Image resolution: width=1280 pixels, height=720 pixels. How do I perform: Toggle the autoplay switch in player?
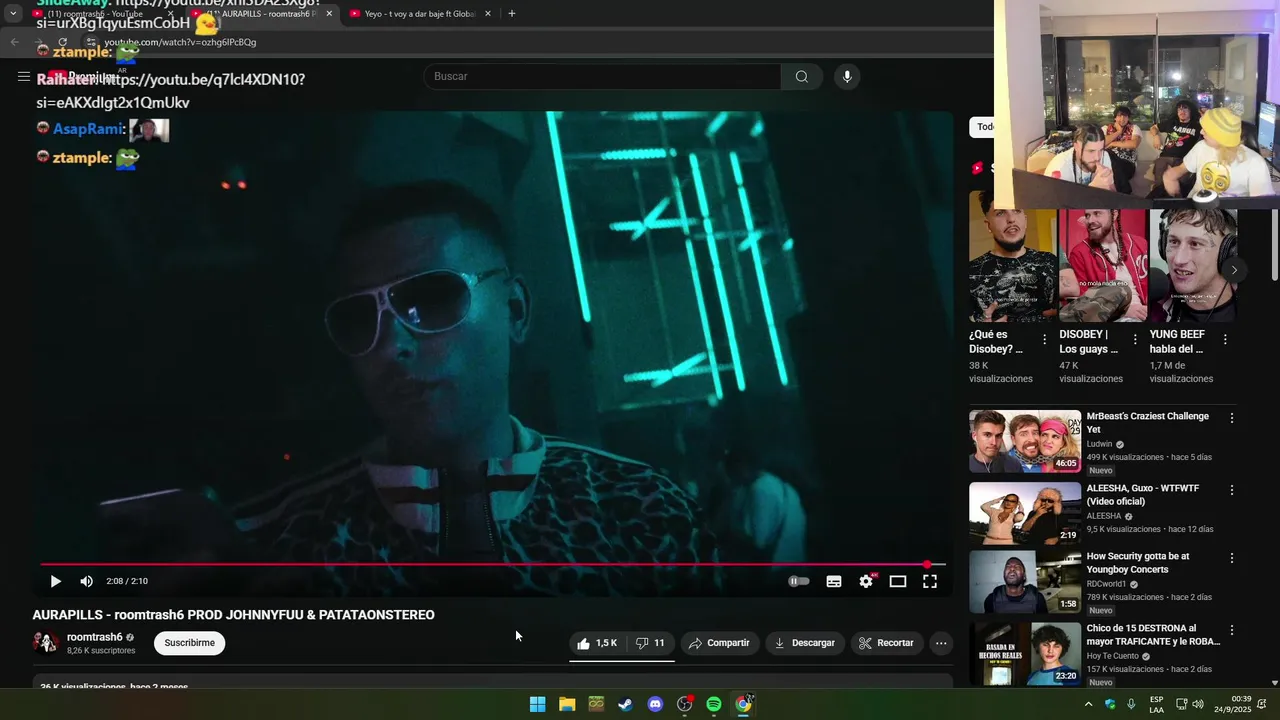coord(798,581)
